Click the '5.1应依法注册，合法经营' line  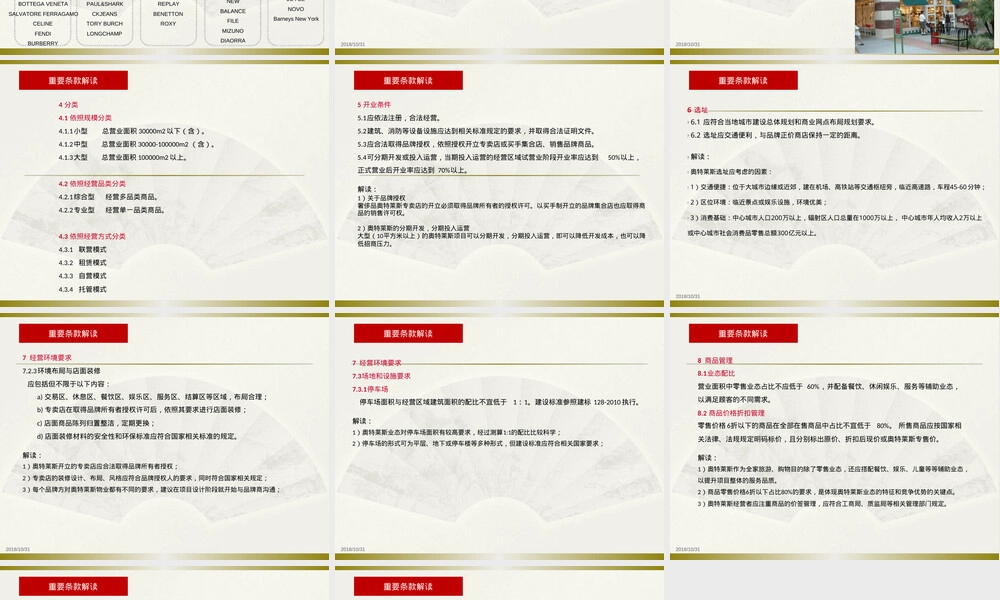pos(399,118)
